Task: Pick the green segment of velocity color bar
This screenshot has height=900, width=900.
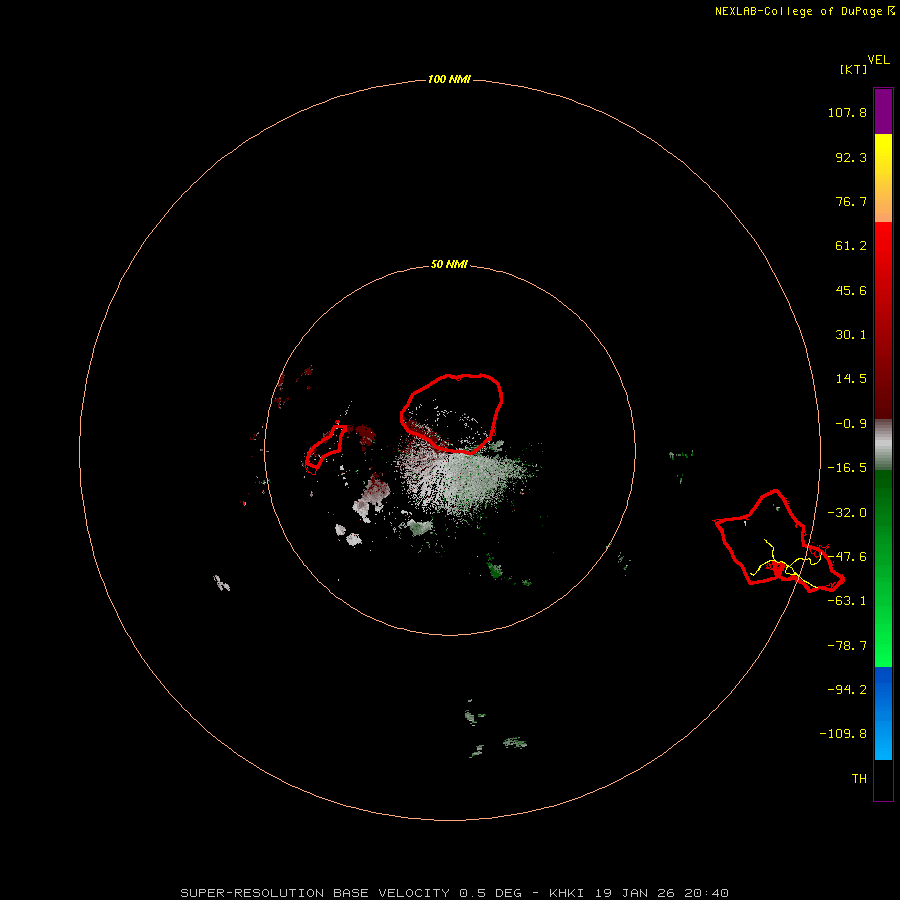Action: point(883,568)
